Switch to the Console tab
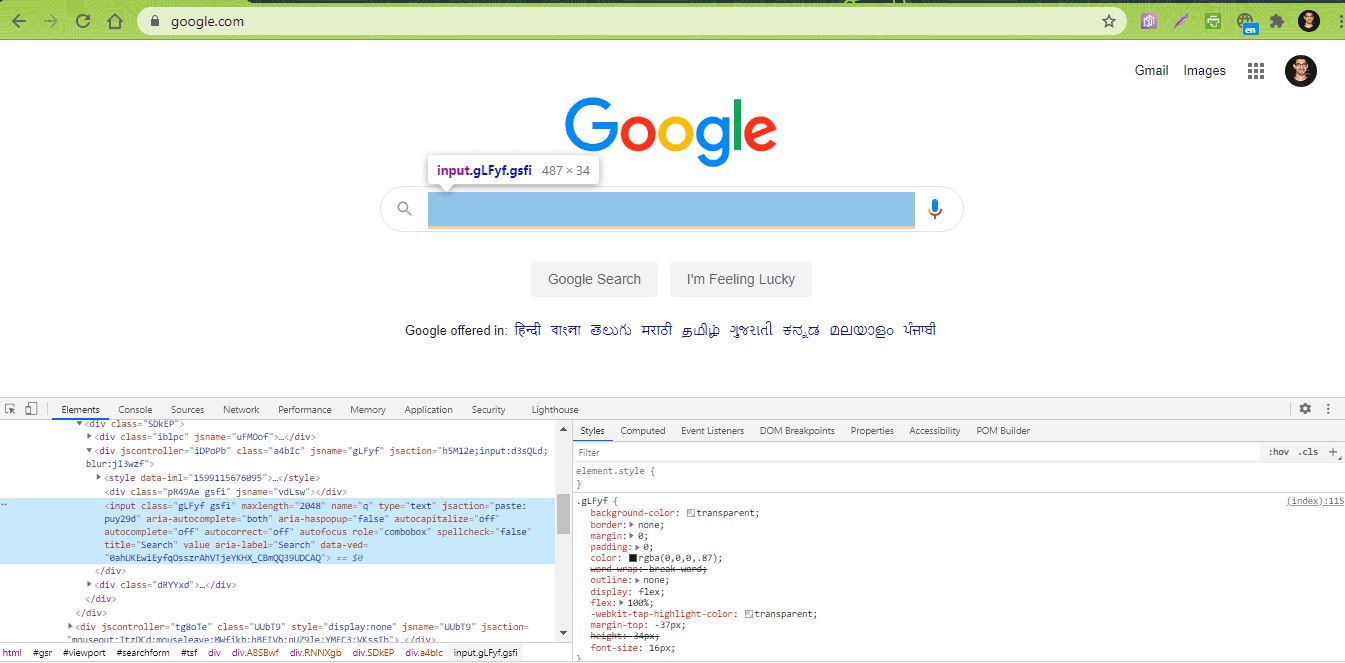 click(134, 409)
